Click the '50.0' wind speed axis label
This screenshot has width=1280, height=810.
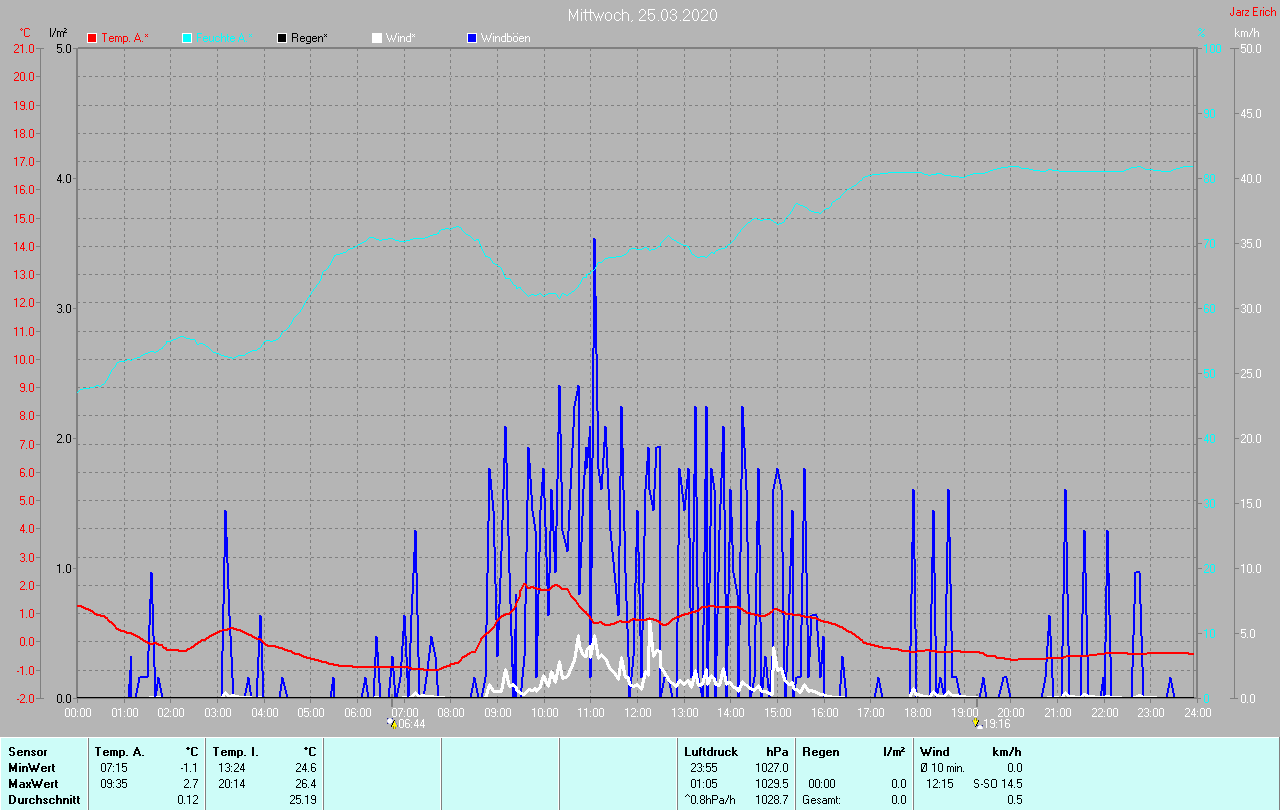pos(1249,49)
